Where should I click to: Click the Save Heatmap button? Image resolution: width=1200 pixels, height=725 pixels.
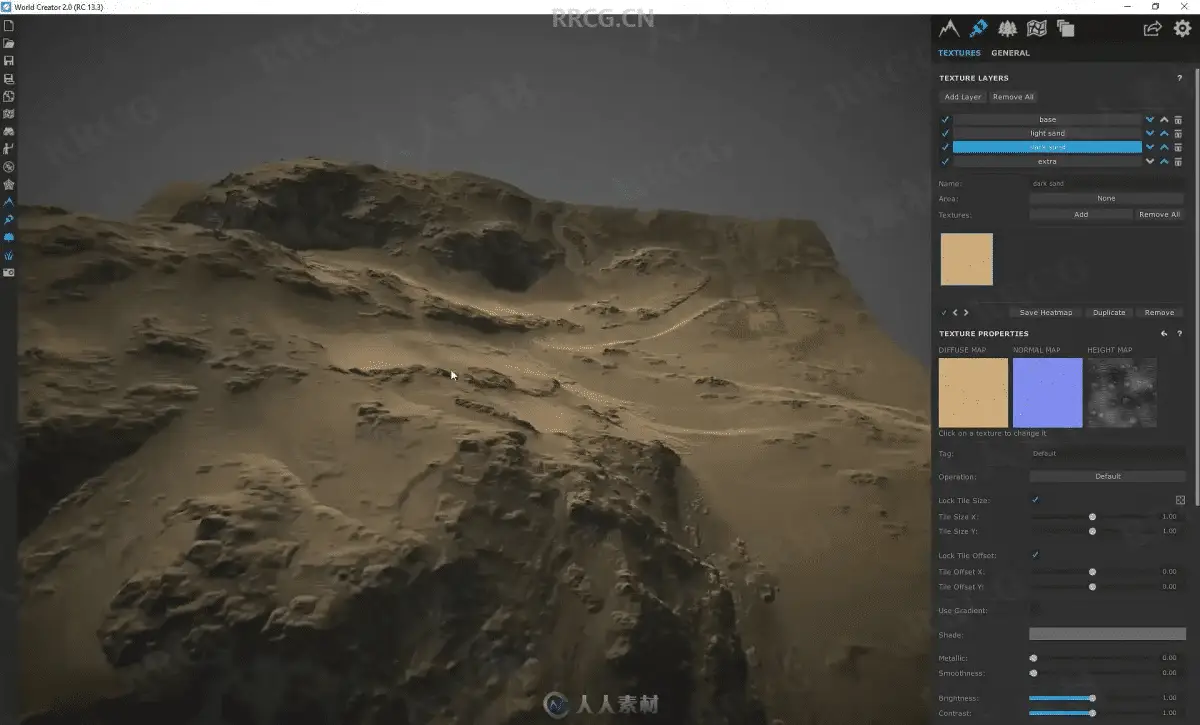(x=1045, y=312)
